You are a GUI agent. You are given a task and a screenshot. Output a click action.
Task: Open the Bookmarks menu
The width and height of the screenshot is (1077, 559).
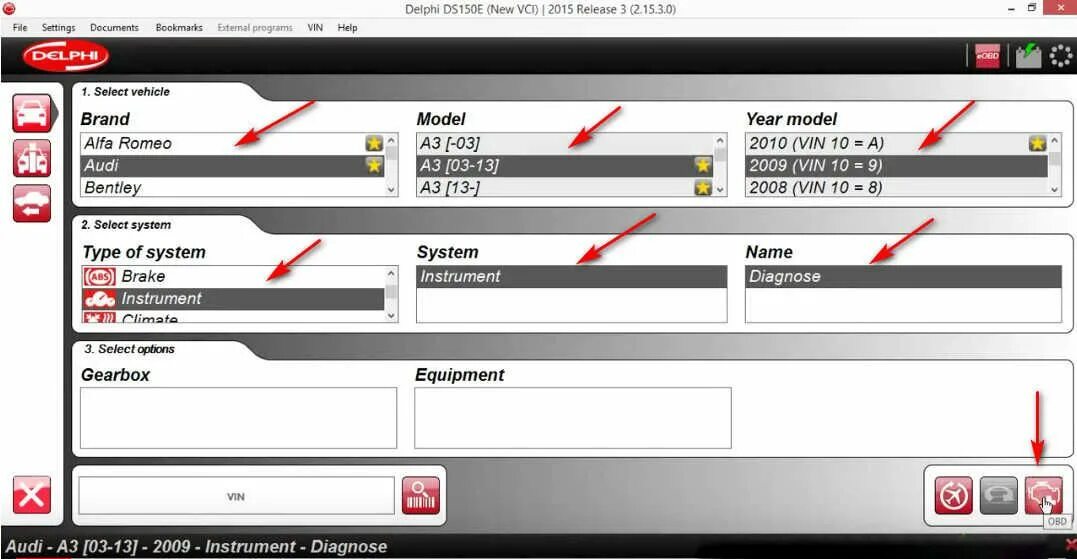[179, 27]
